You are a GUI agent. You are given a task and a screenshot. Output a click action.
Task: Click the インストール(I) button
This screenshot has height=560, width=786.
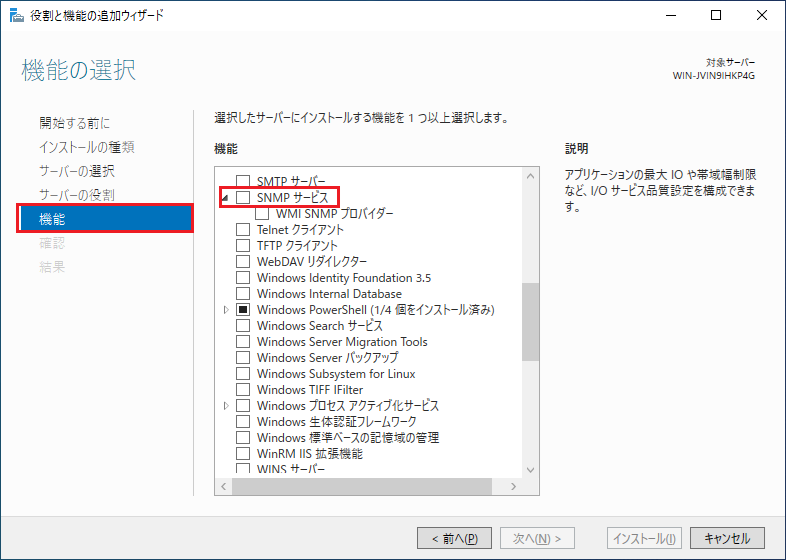click(644, 538)
